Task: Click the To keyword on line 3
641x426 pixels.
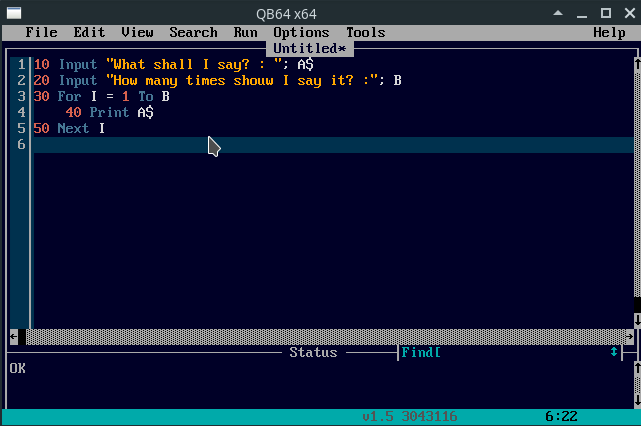Action: point(146,96)
